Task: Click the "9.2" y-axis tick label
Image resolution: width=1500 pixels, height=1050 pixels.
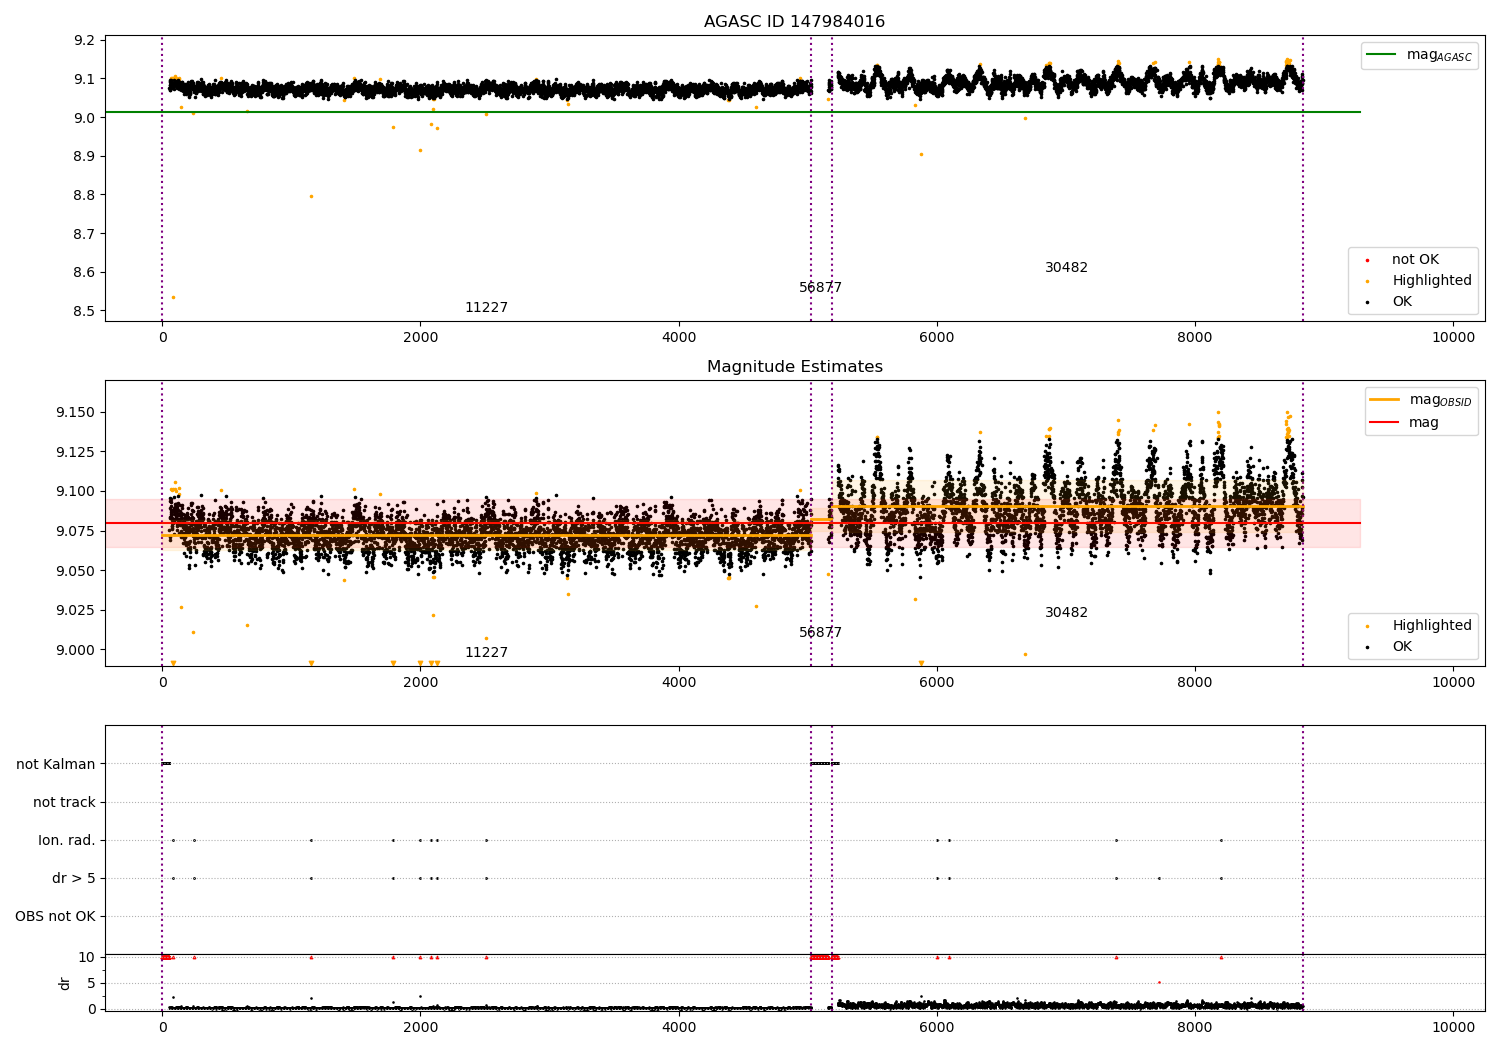Action: click(x=83, y=41)
